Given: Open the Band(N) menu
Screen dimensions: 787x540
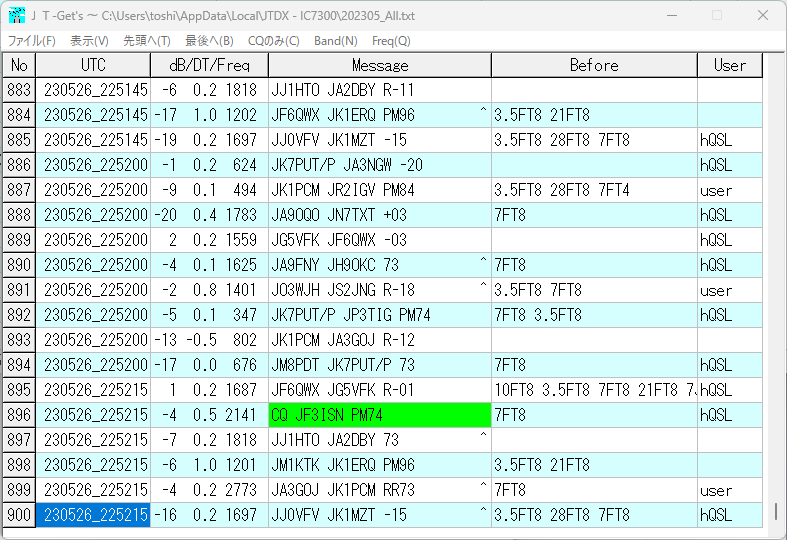Looking at the screenshot, I should [336, 41].
